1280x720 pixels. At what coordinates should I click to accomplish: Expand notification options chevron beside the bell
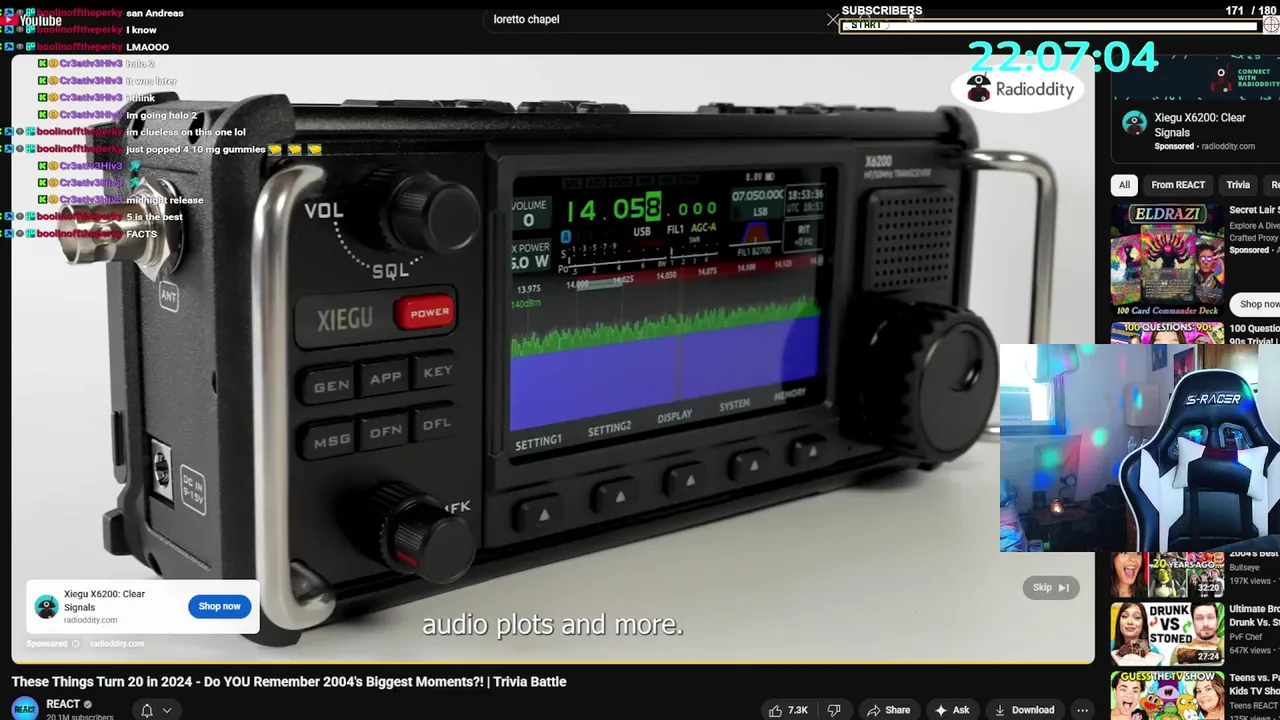coord(167,710)
